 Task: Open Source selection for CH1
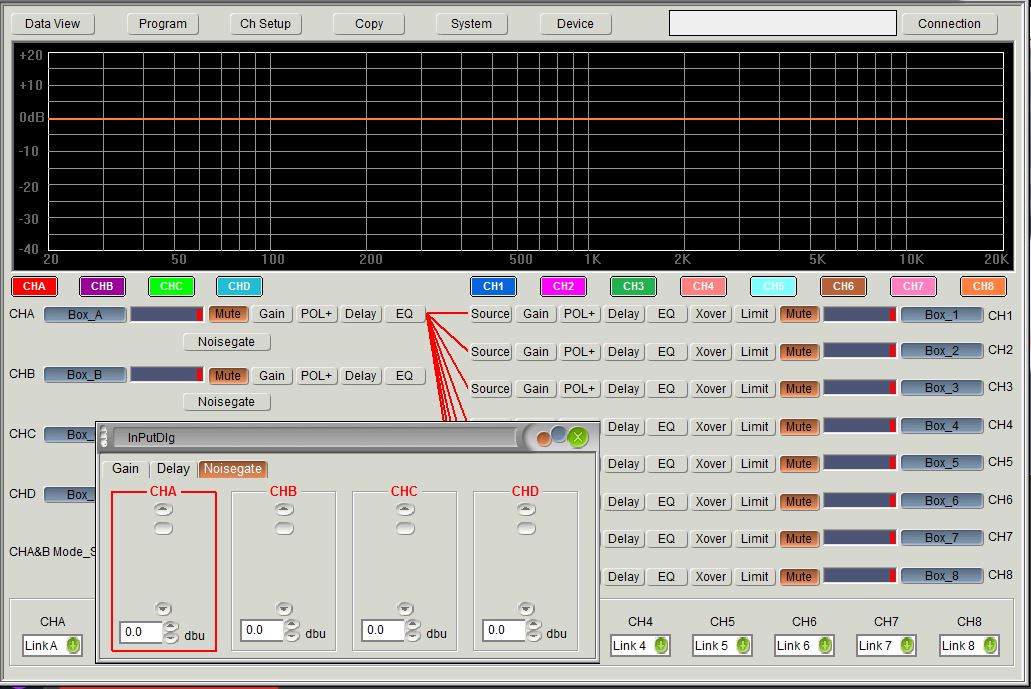click(491, 314)
